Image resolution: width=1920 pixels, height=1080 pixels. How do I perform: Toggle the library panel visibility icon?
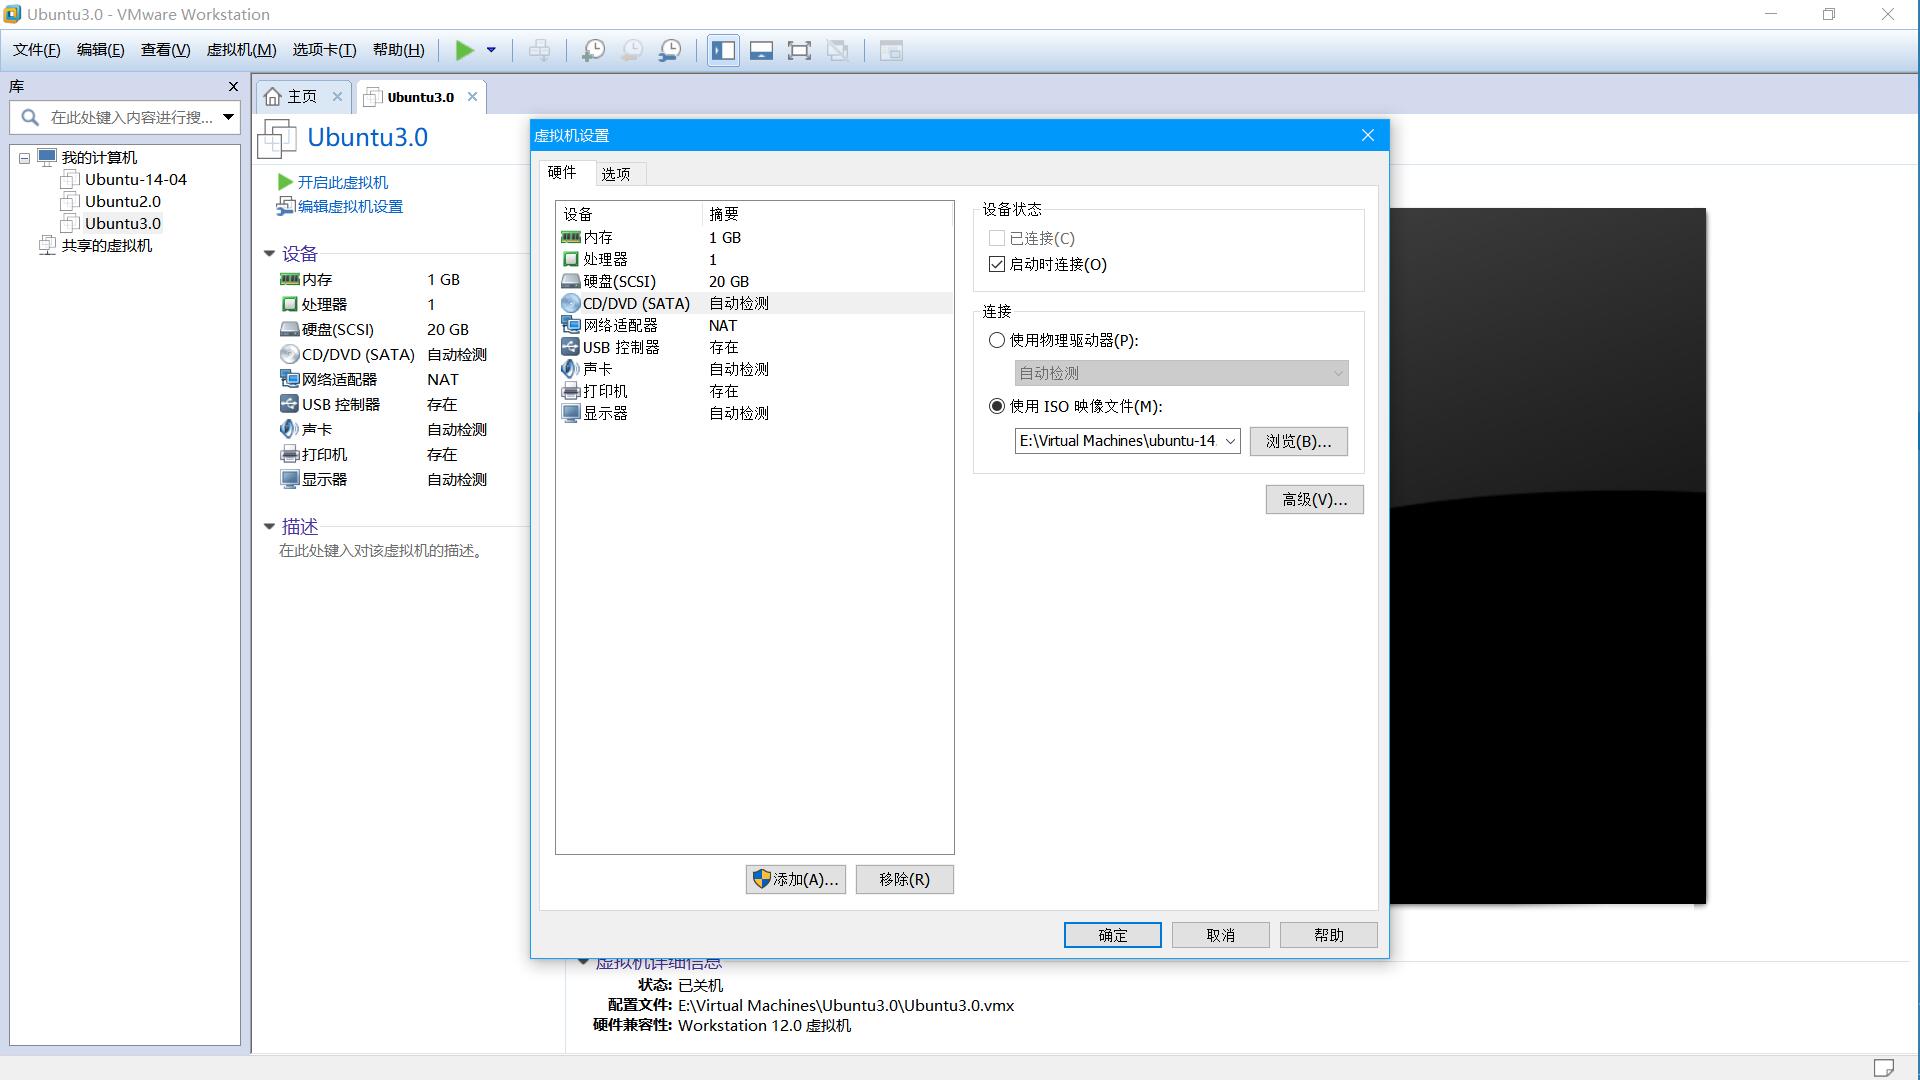point(722,49)
